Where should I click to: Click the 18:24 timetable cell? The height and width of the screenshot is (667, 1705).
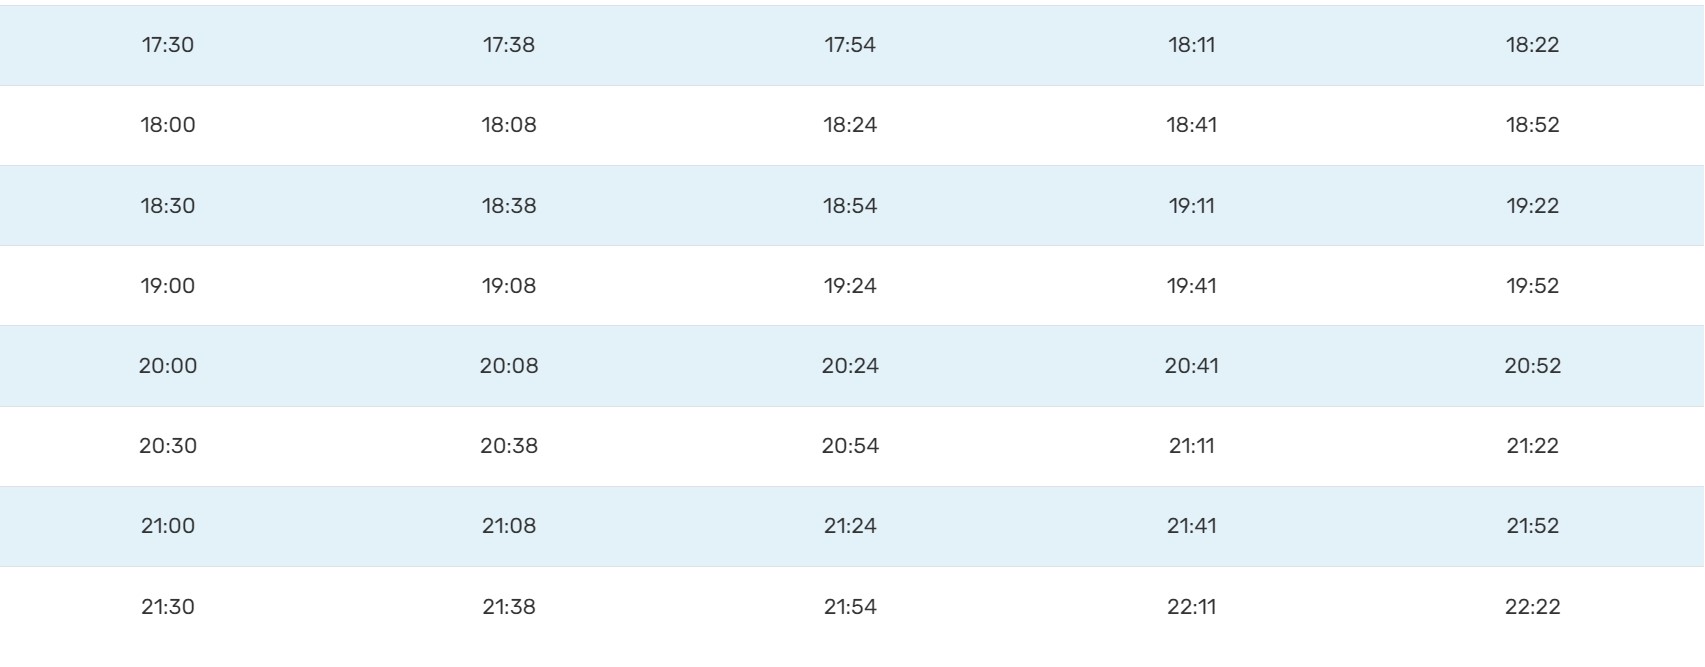tap(850, 125)
